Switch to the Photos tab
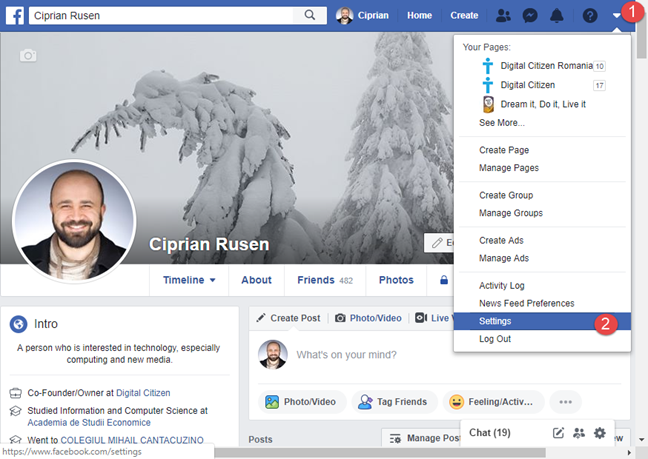Screen dimensions: 648x459 point(396,280)
